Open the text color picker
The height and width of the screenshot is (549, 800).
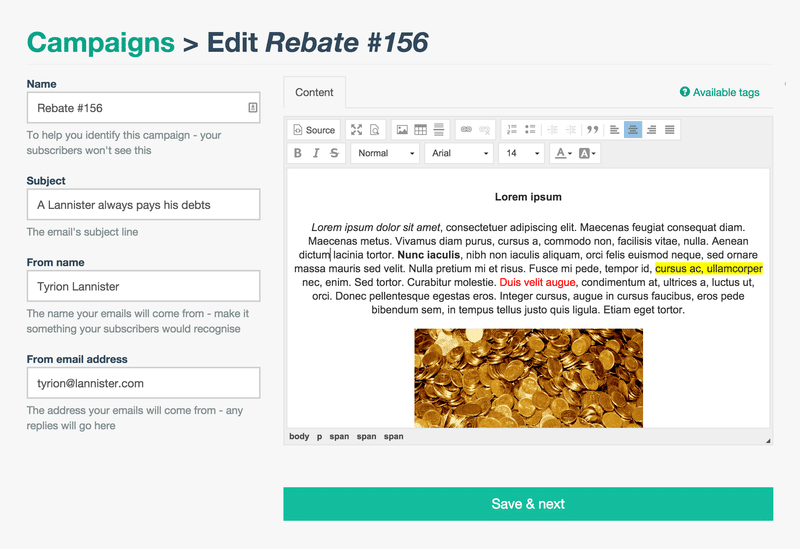tap(563, 153)
